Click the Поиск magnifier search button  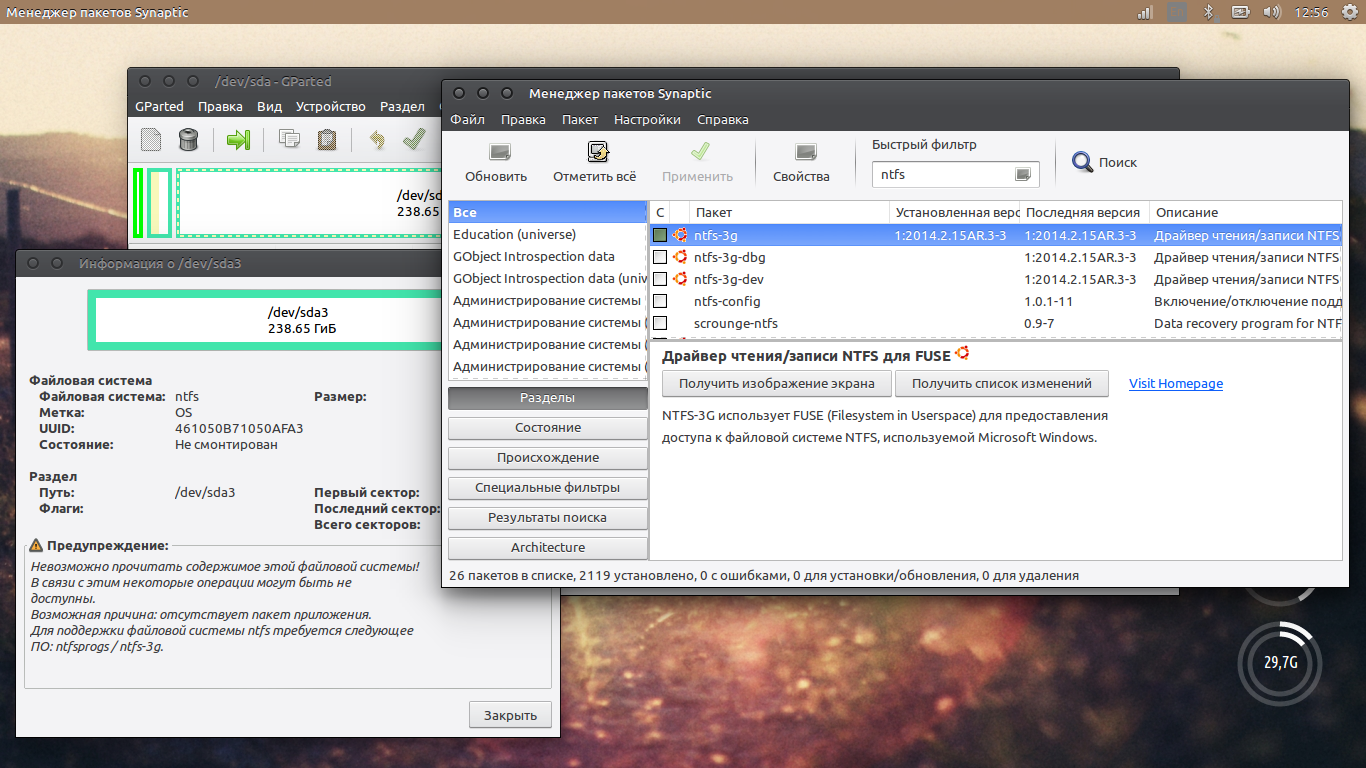click(x=1104, y=162)
